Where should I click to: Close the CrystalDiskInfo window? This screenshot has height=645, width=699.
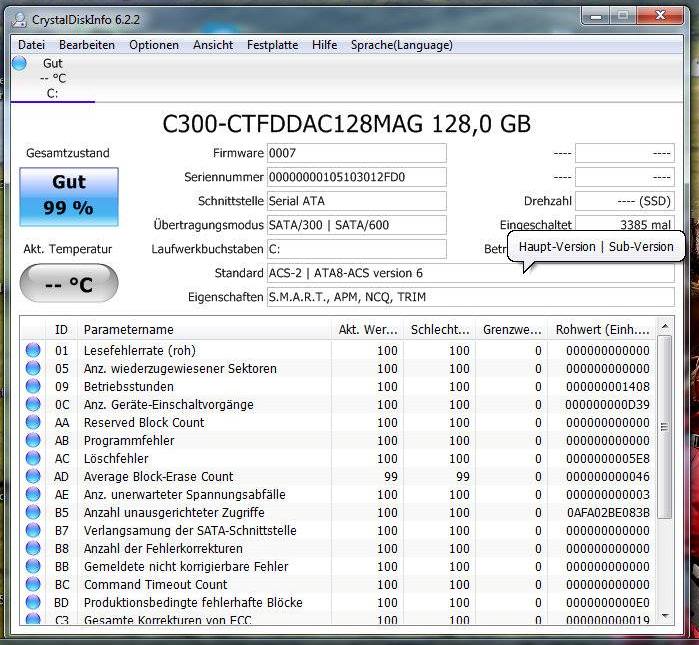pos(660,16)
